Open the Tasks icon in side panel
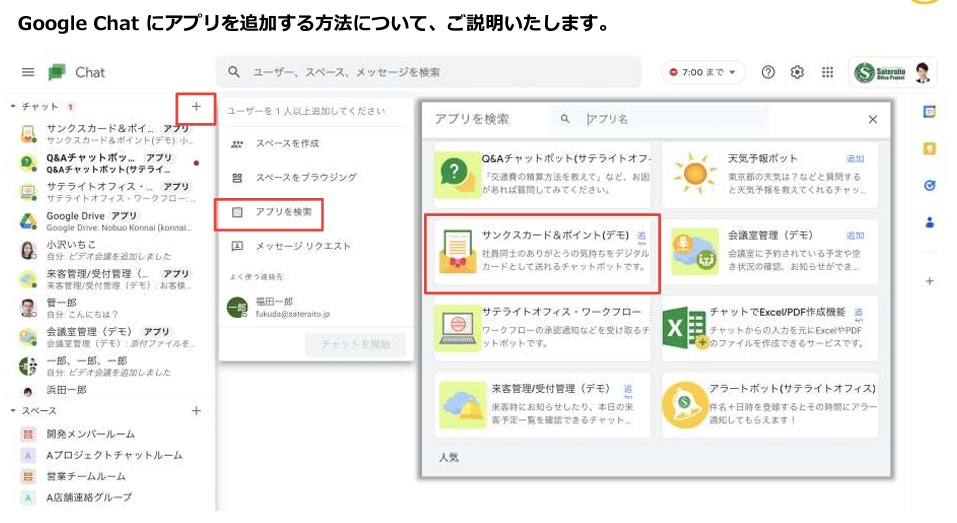 pos(929,185)
